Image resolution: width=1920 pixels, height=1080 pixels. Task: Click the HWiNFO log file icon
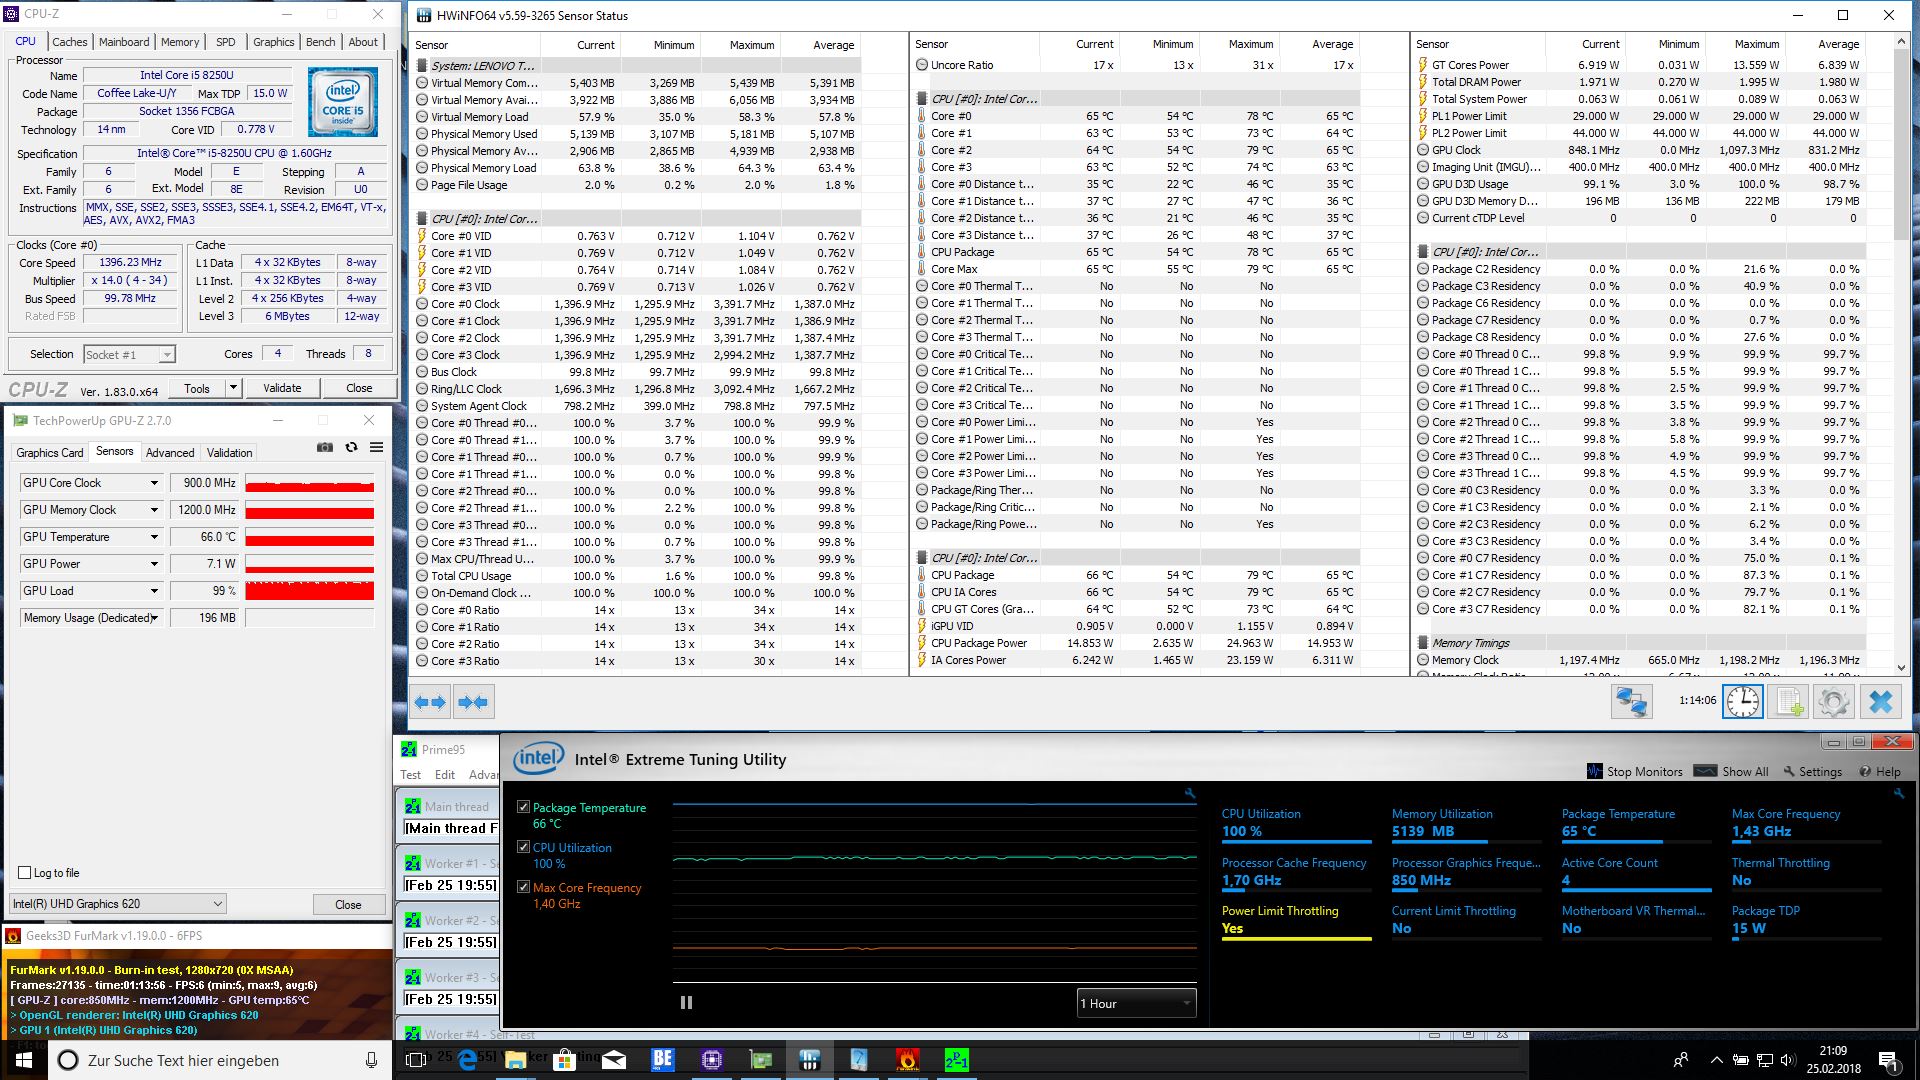pyautogui.click(x=1788, y=702)
